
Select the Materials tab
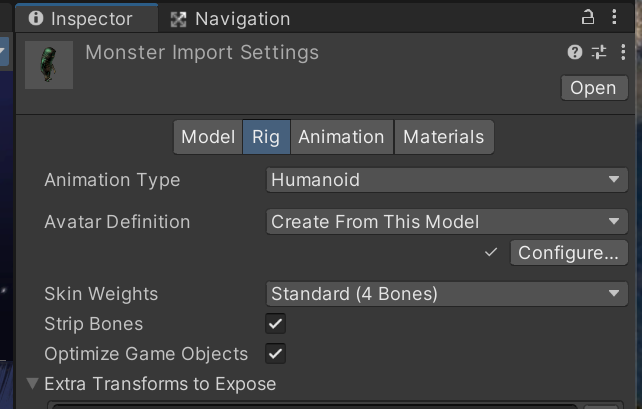pos(444,137)
